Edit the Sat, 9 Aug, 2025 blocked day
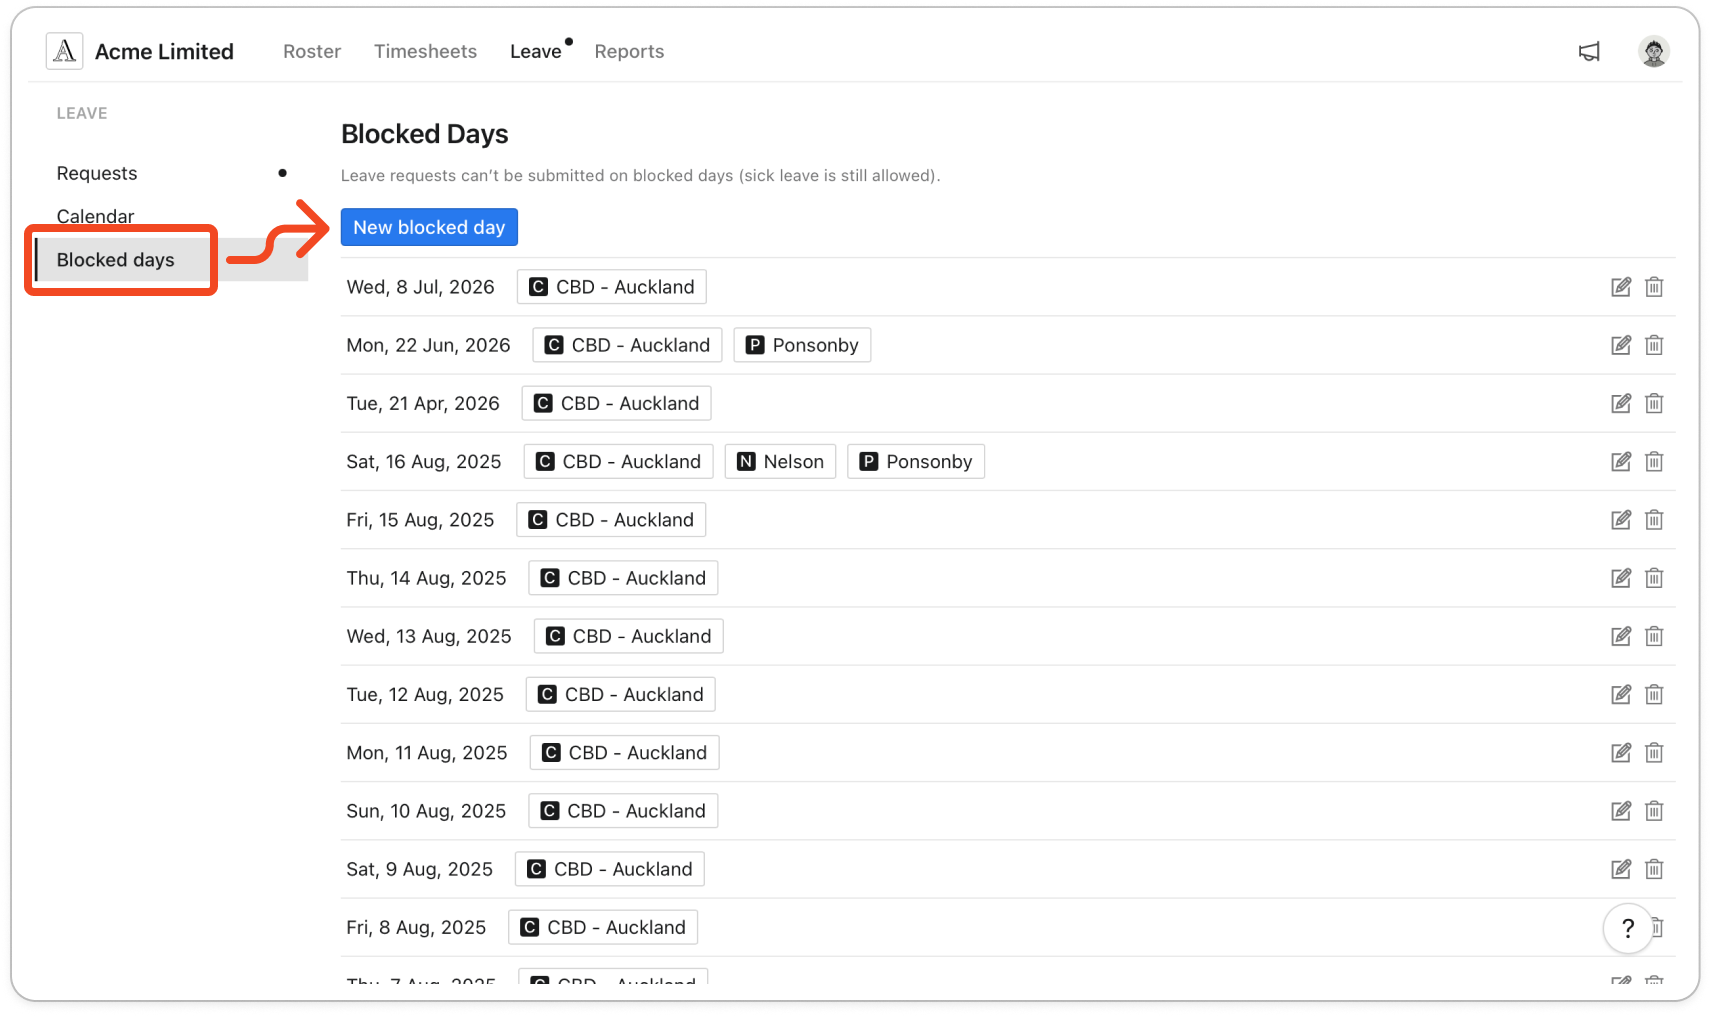Image resolution: width=1711 pixels, height=1016 pixels. click(1621, 869)
